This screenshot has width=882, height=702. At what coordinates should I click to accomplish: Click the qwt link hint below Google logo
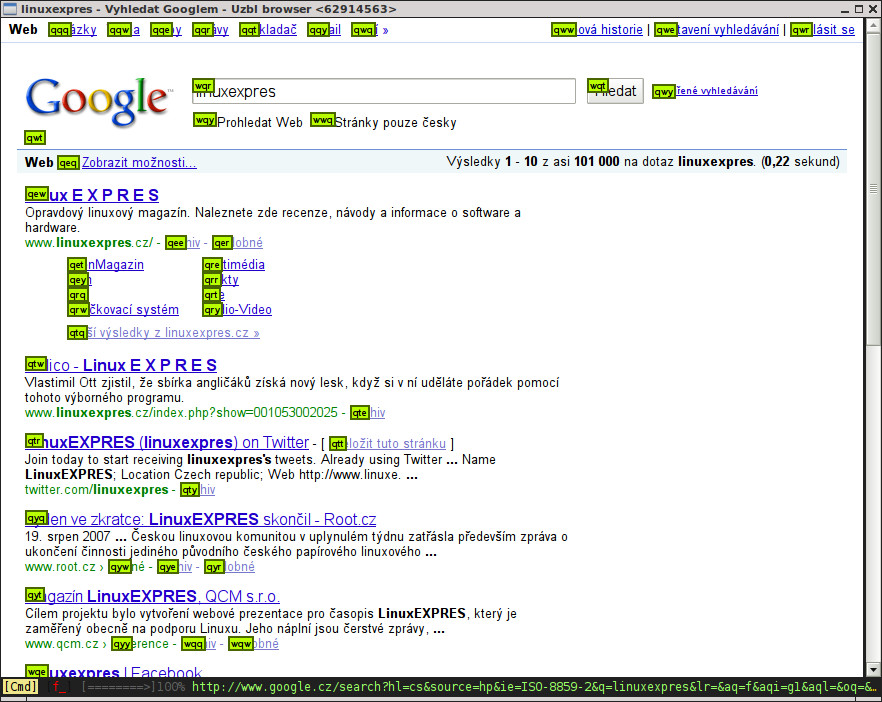[x=35, y=137]
